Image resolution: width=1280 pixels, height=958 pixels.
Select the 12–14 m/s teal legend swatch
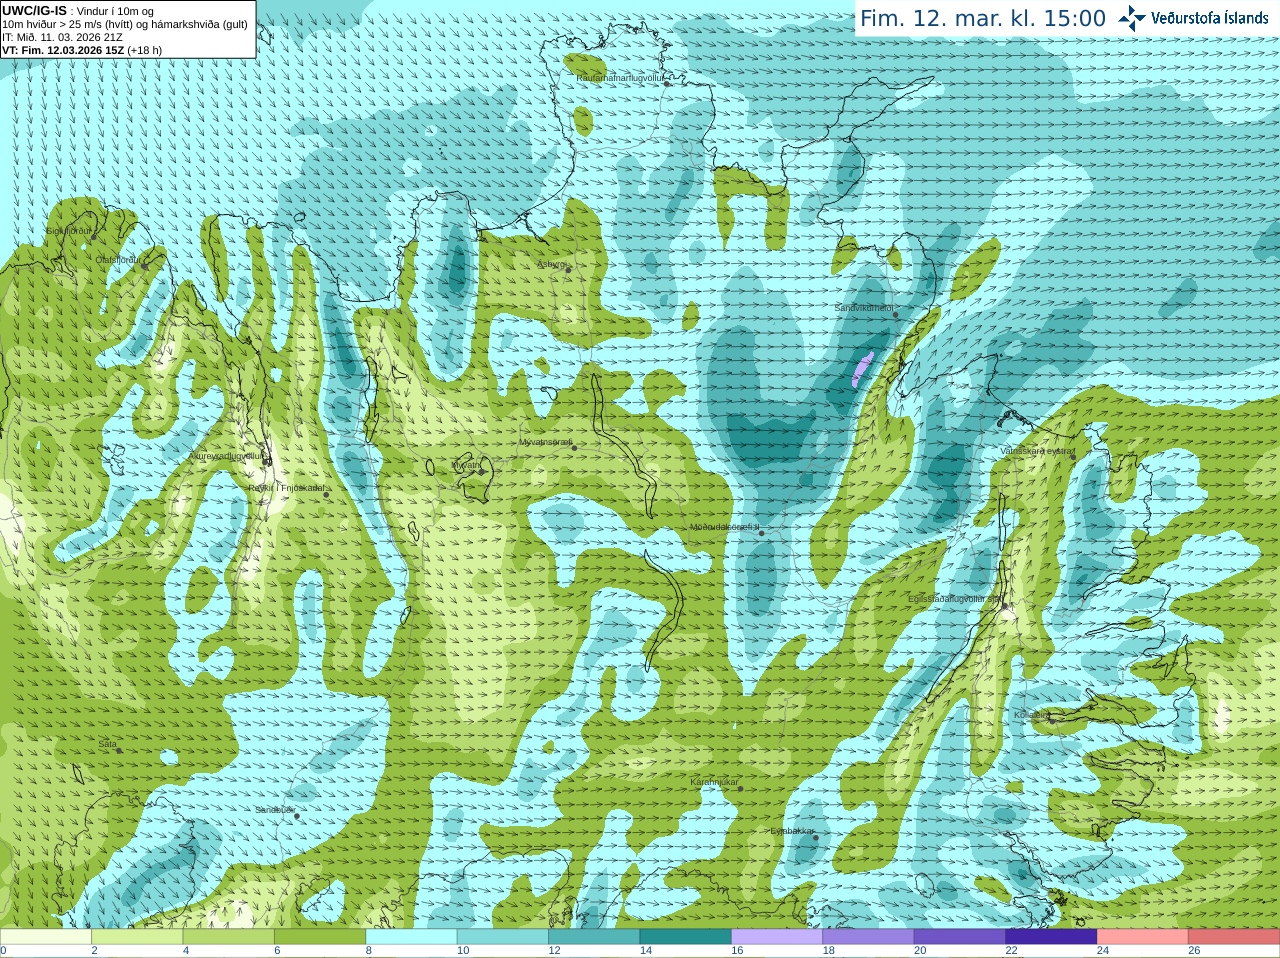tap(594, 937)
